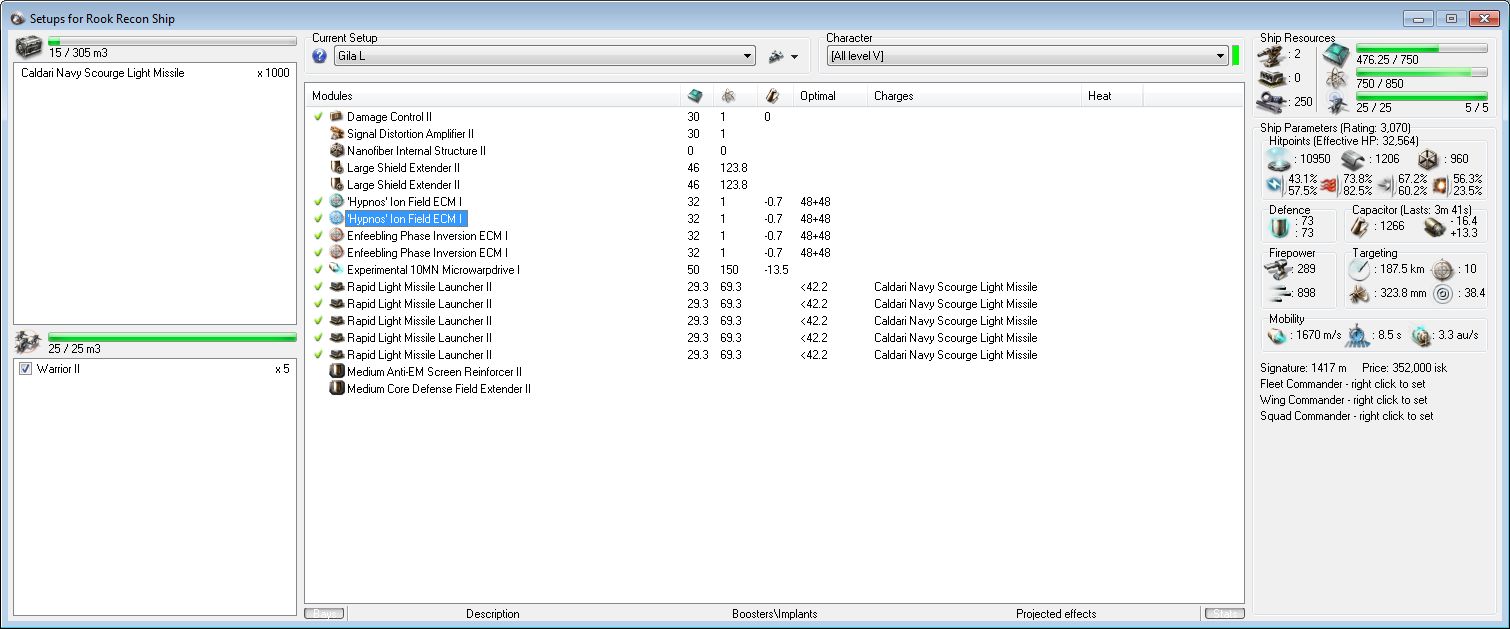Toggle the Experimental 10MN Microwarpdrive I checkmark
The height and width of the screenshot is (629, 1510).
318,270
